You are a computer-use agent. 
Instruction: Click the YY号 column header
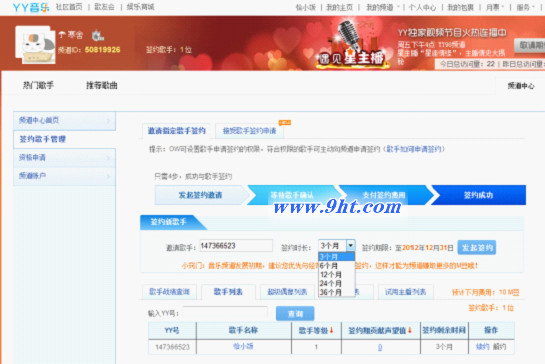pos(172,330)
